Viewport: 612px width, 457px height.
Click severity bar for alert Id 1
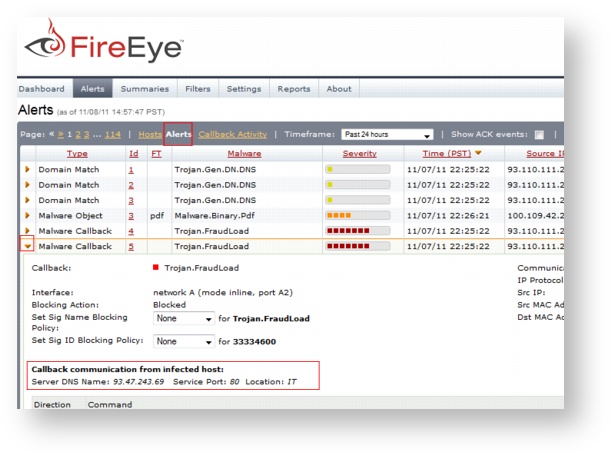358,169
